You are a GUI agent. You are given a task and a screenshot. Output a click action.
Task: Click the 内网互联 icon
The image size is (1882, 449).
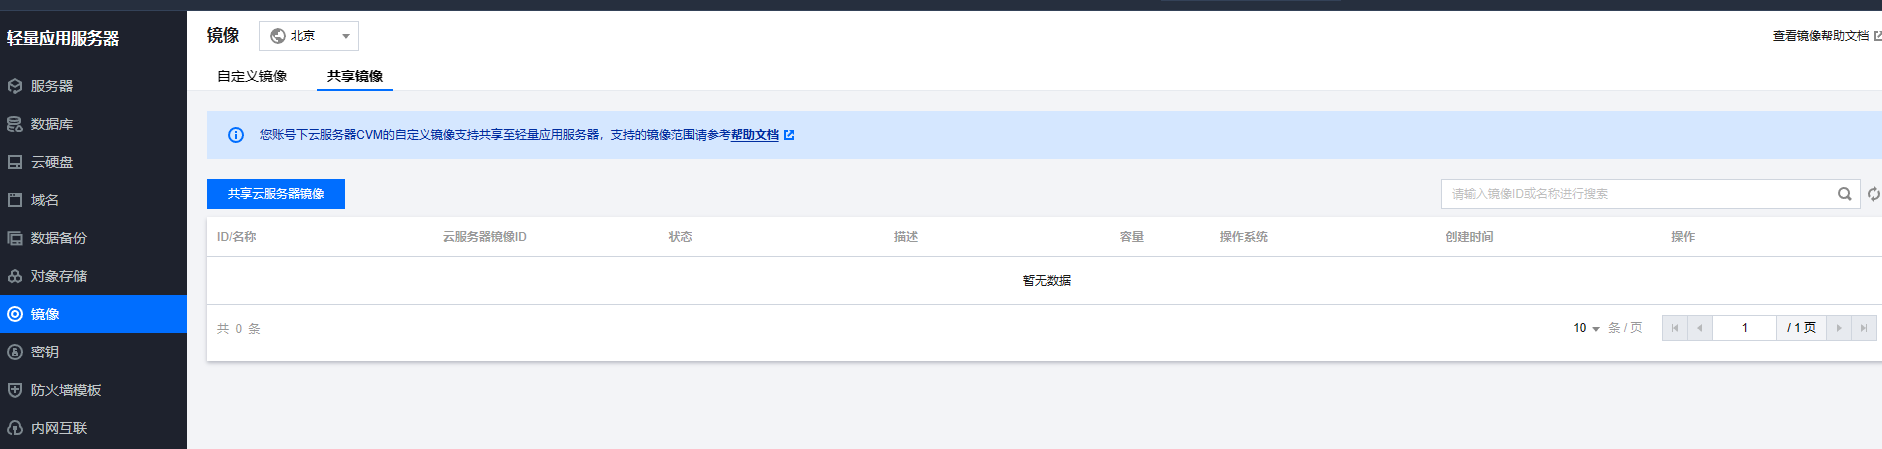pos(15,428)
